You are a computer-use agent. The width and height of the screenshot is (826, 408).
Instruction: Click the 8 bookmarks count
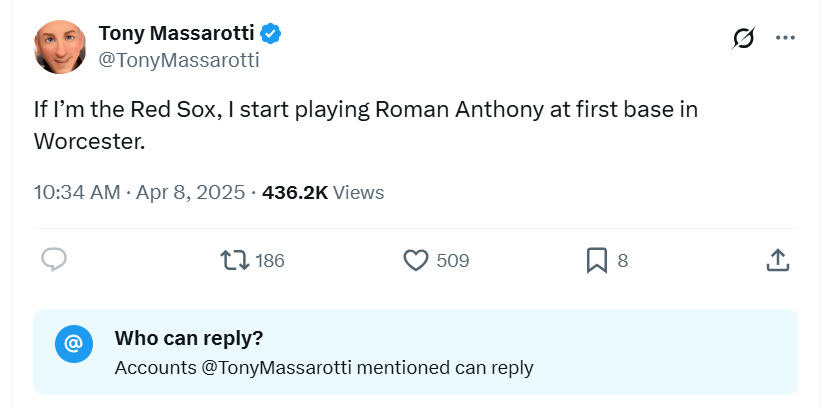click(x=622, y=261)
